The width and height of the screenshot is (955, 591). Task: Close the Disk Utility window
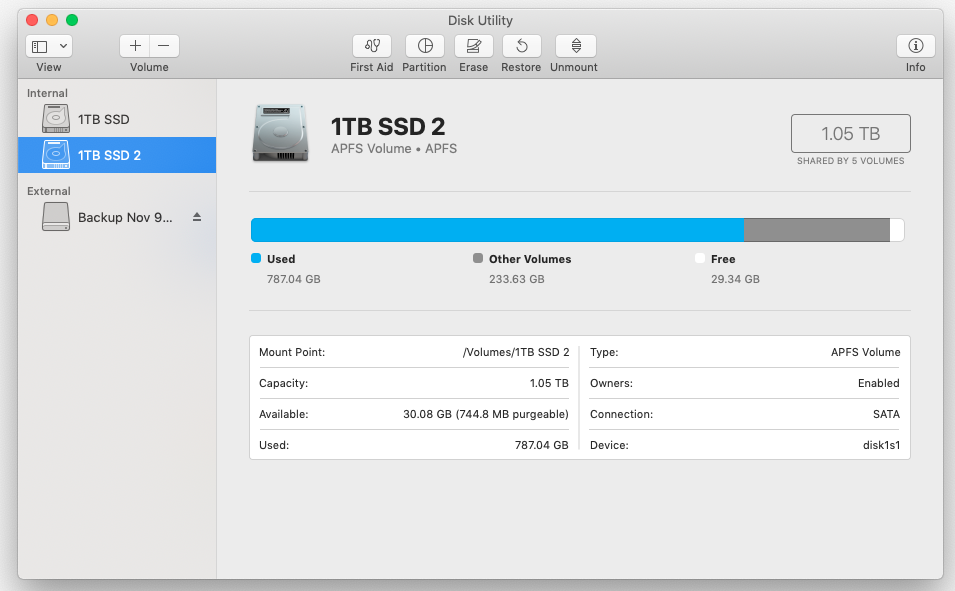pyautogui.click(x=32, y=20)
